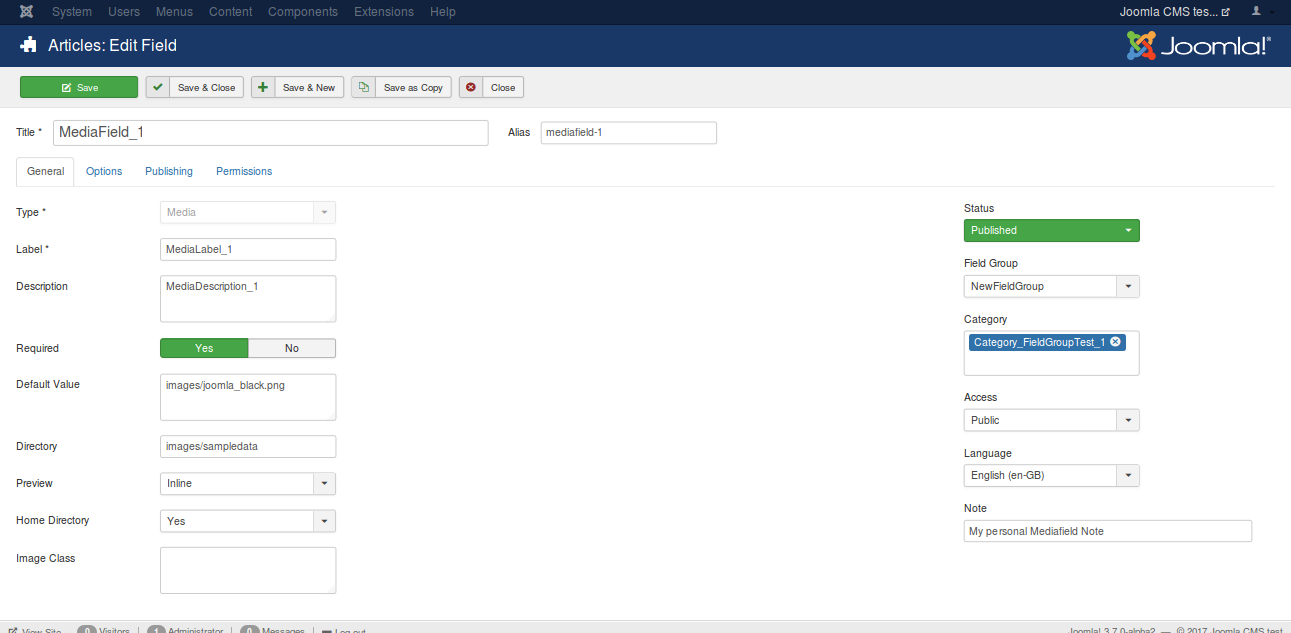Screen dimensions: 1291x633
Task: Set Required to Yes
Action: pyautogui.click(x=204, y=348)
